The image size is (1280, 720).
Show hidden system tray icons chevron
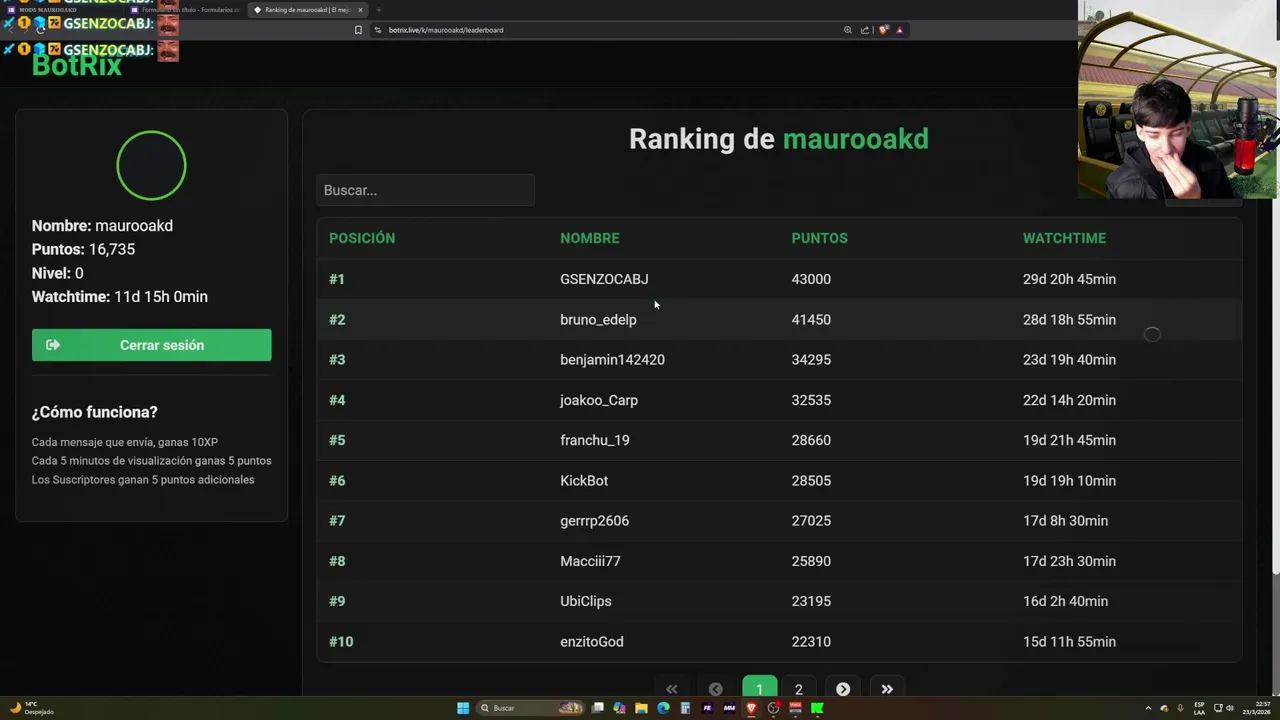point(1148,708)
